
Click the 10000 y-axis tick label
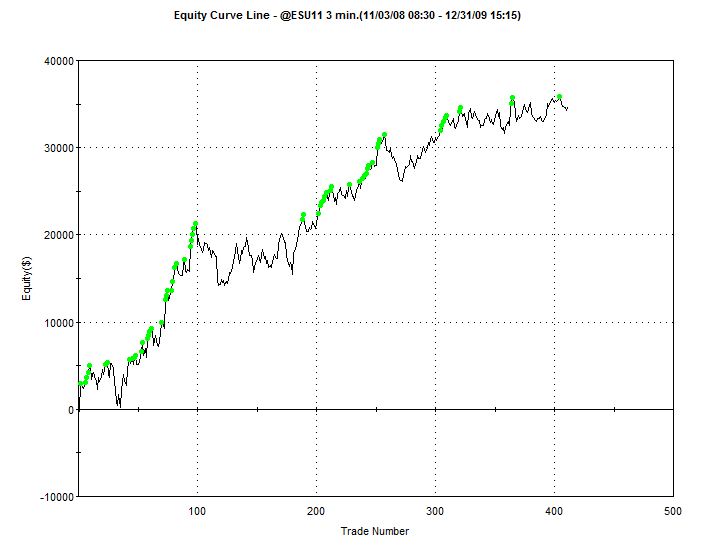coord(55,323)
